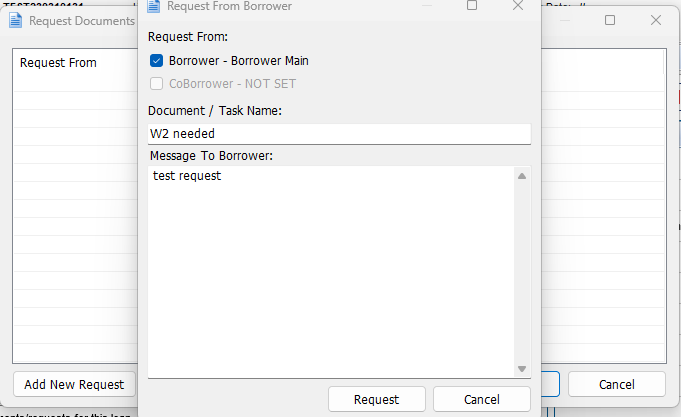Click the partially hidden blue-outlined button beside Cancel

click(550, 384)
